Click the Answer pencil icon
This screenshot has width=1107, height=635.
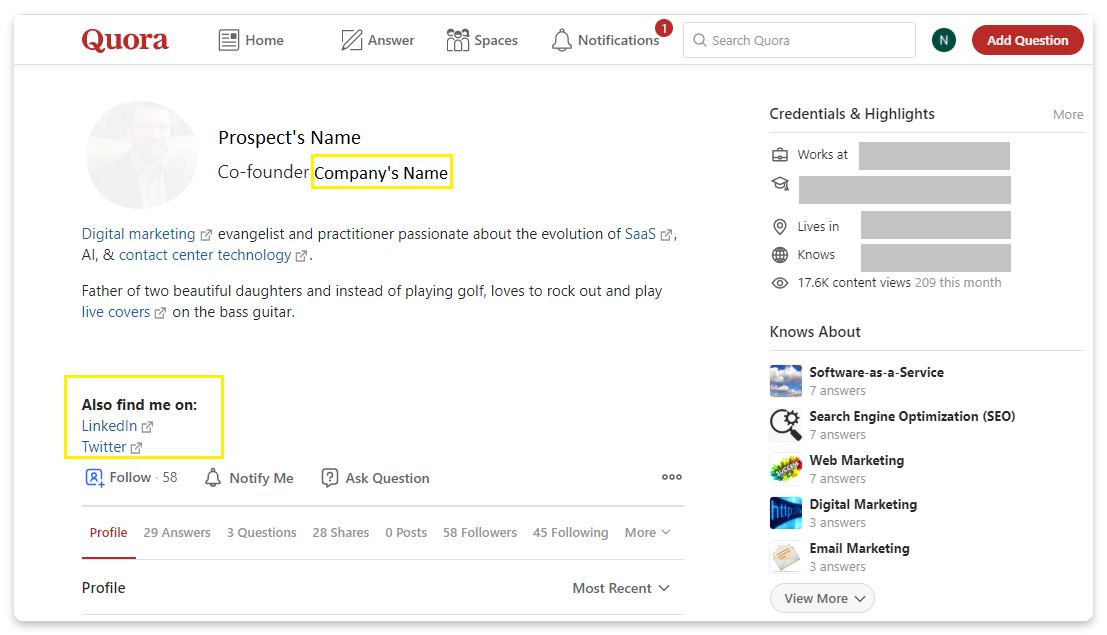(352, 40)
